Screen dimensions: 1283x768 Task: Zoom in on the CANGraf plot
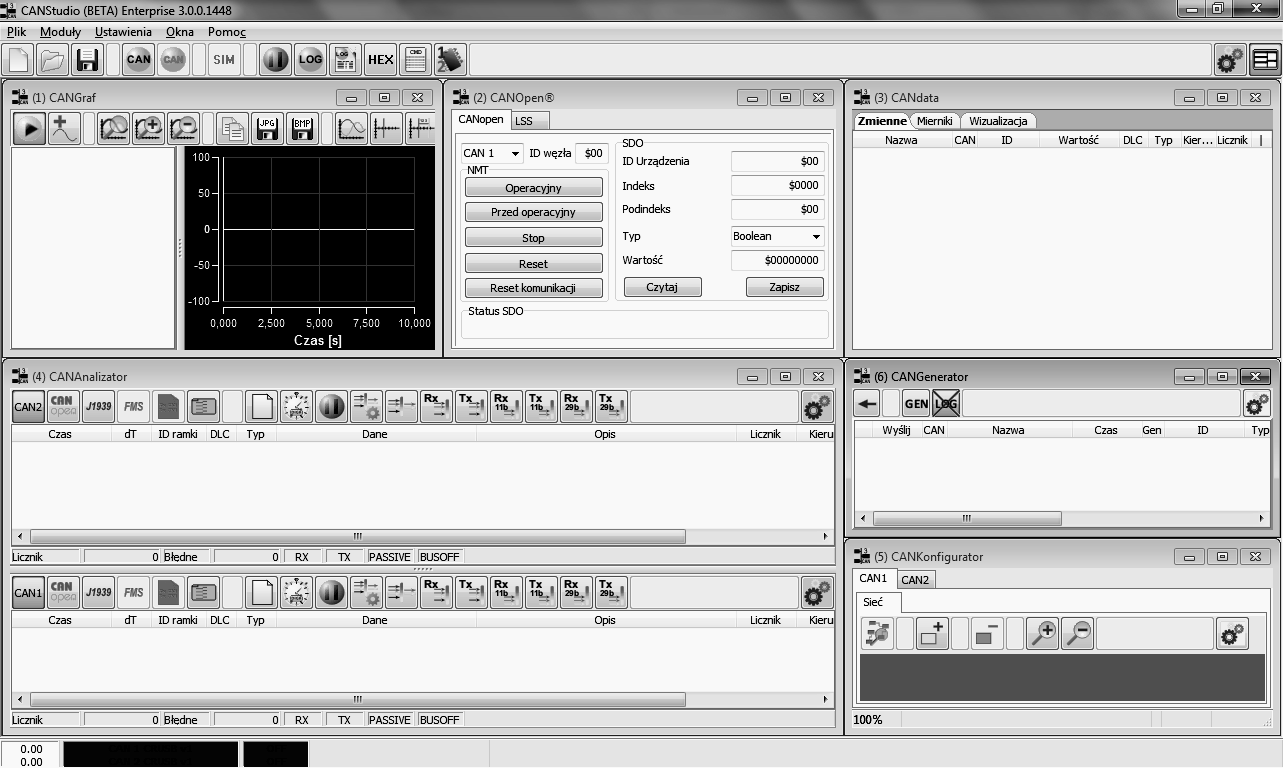(148, 129)
